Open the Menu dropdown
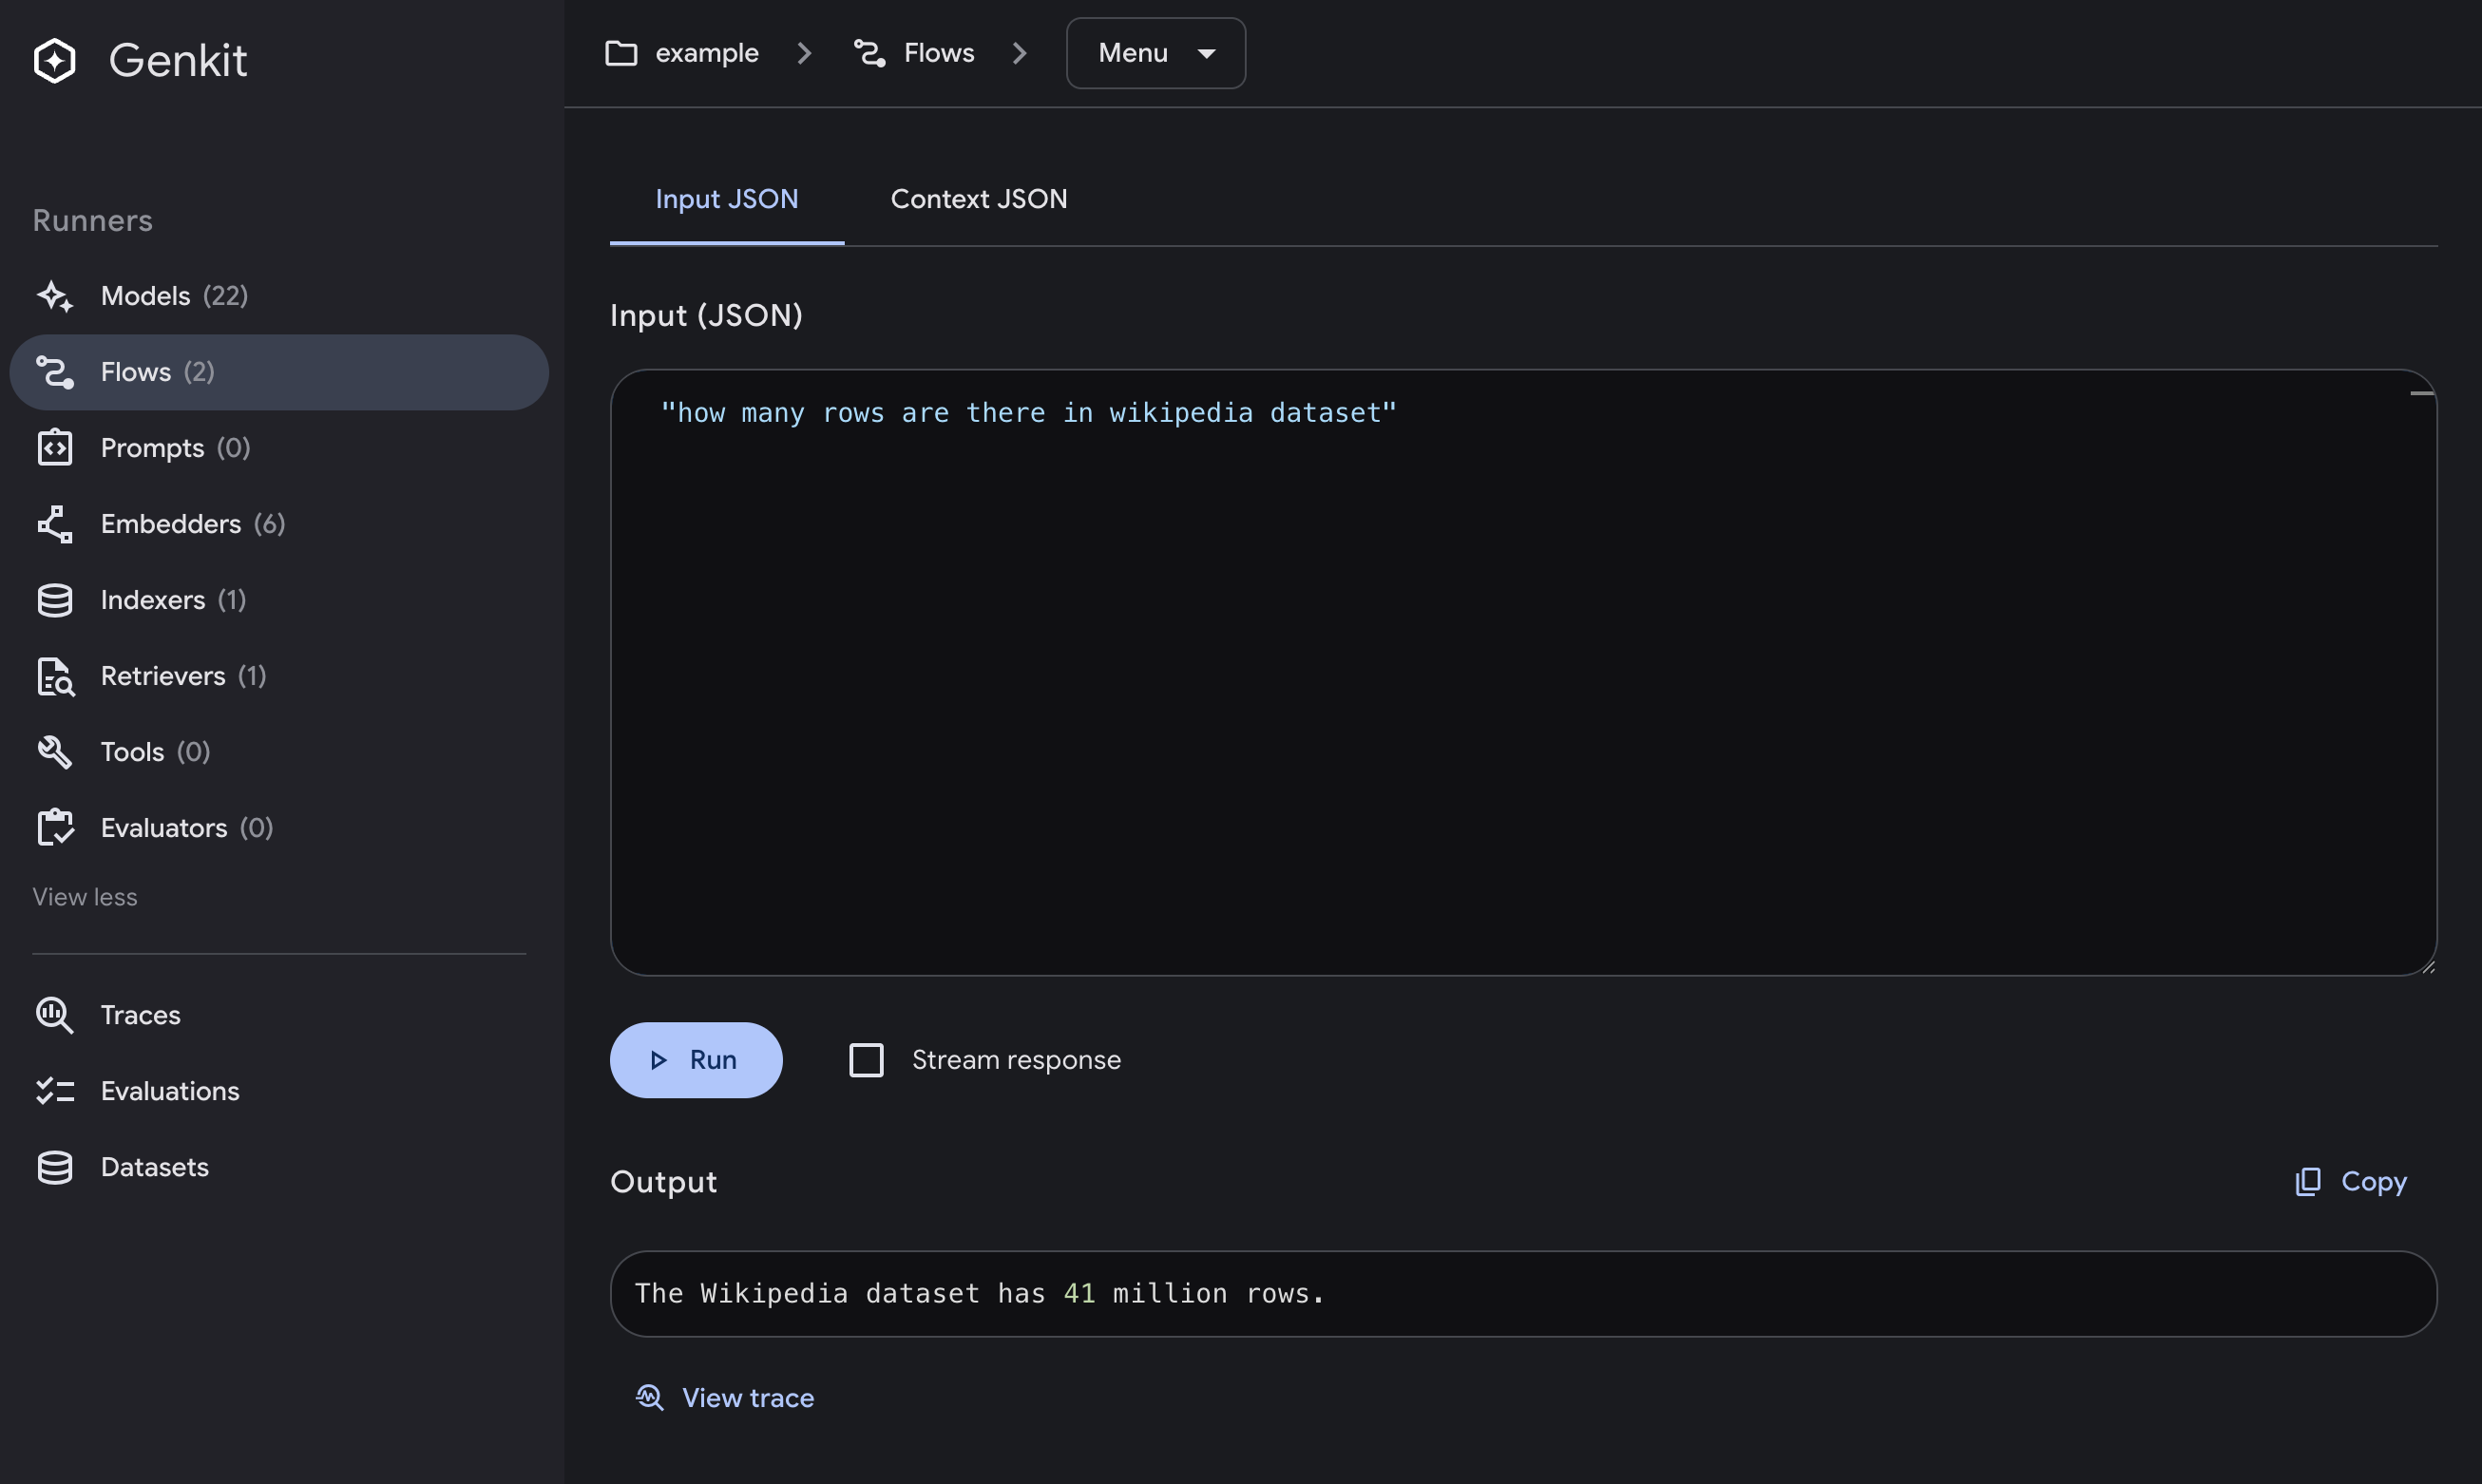The height and width of the screenshot is (1484, 2482). click(x=1156, y=53)
